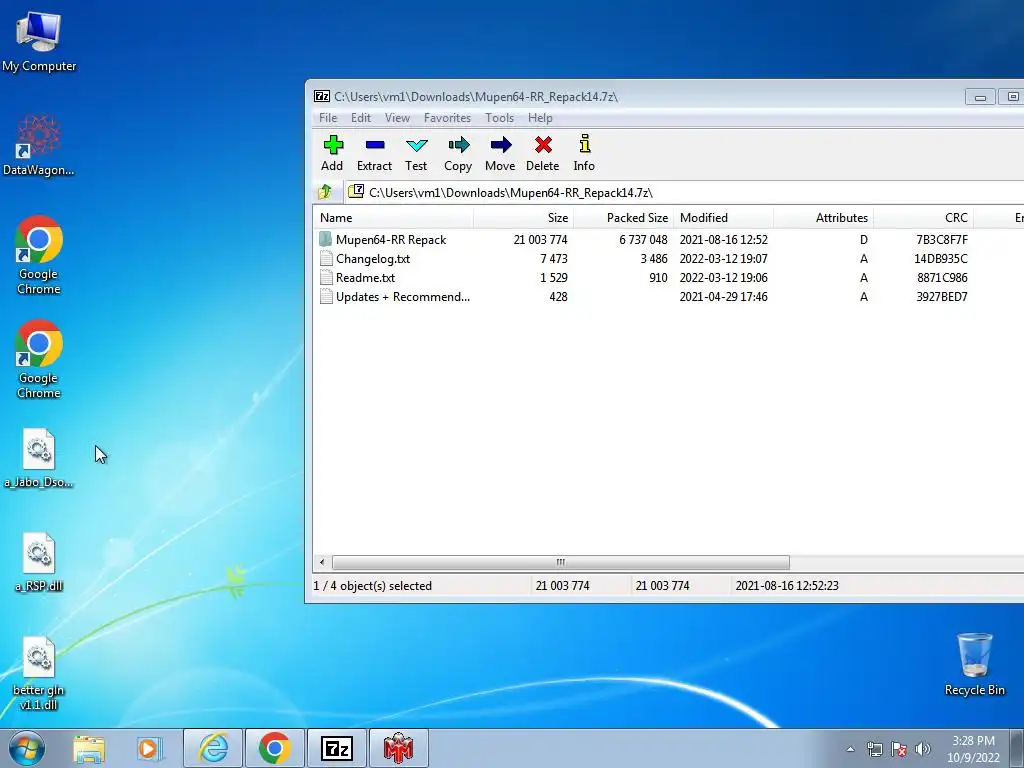Image resolution: width=1024 pixels, height=768 pixels.
Task: Select the Mupen64-RR Repack folder row
Action: coord(668,240)
